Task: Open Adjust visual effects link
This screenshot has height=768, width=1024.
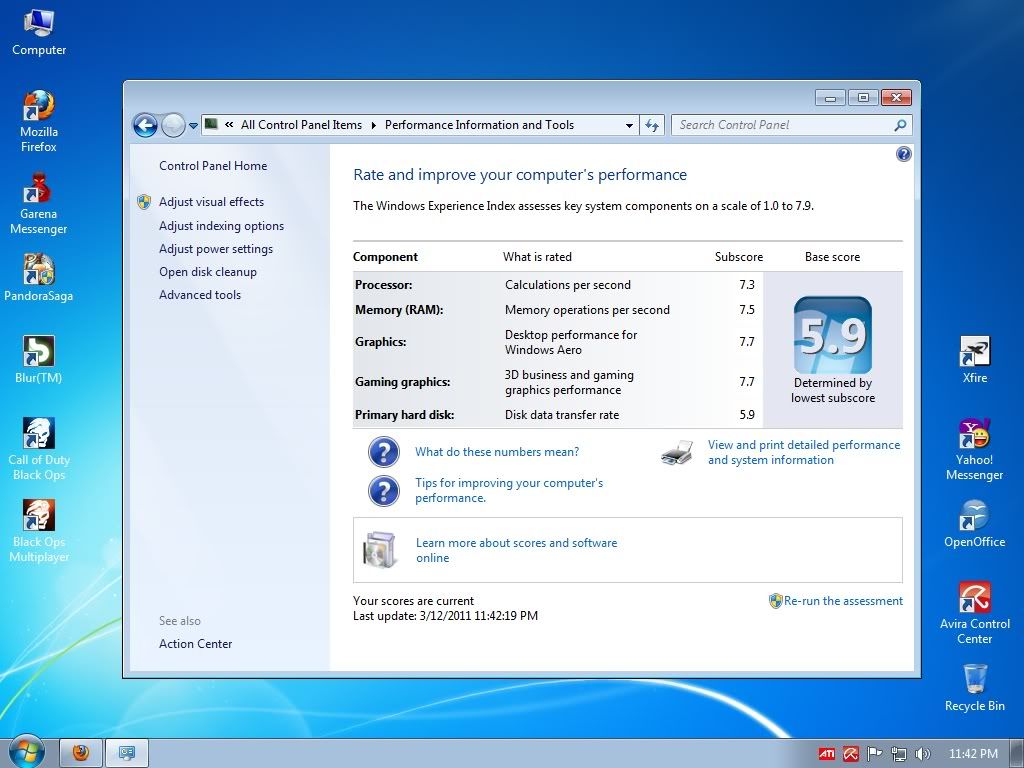Action: click(211, 202)
